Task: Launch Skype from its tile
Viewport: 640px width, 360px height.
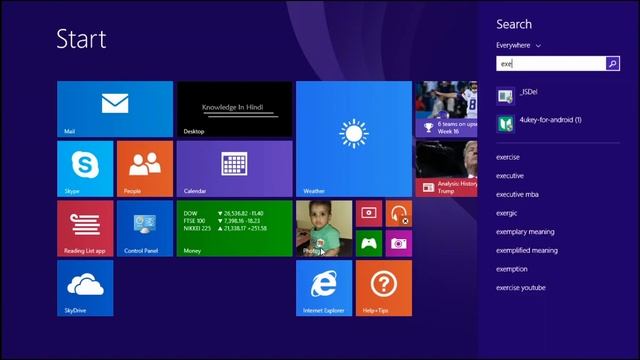Action: coord(85,169)
